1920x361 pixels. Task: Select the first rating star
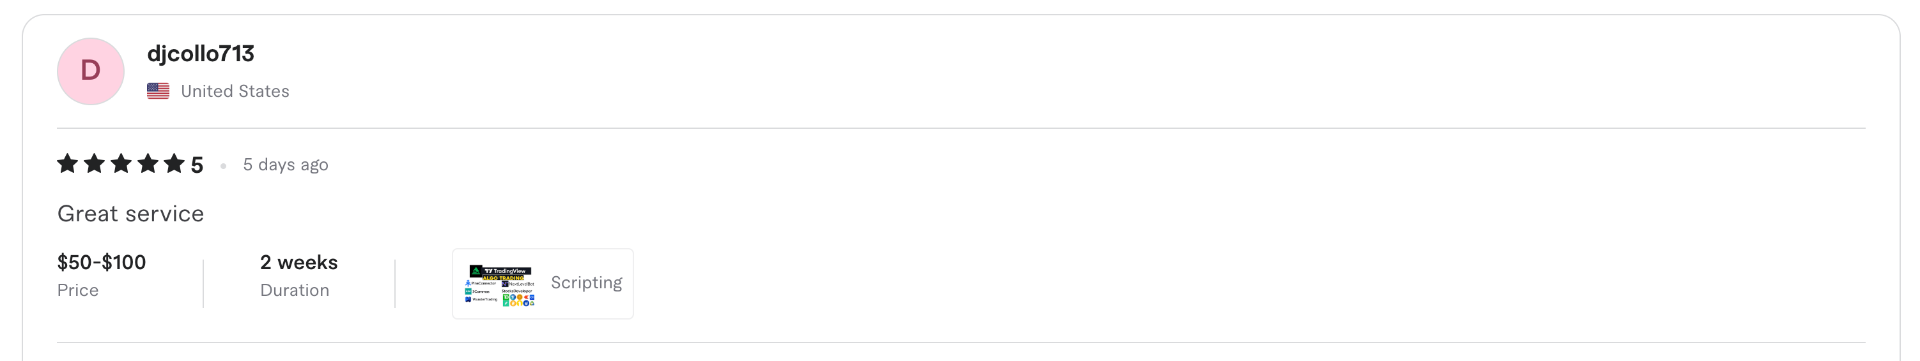[x=67, y=163]
